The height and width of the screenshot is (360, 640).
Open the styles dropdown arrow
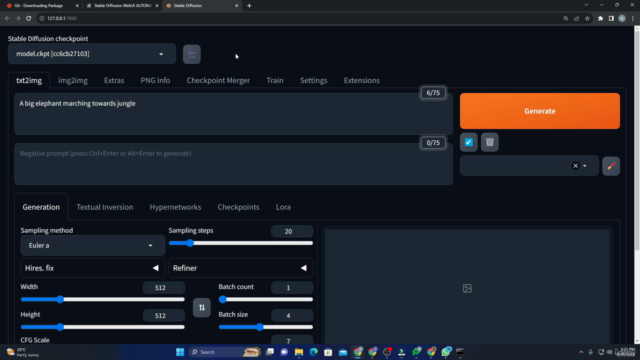(x=584, y=166)
